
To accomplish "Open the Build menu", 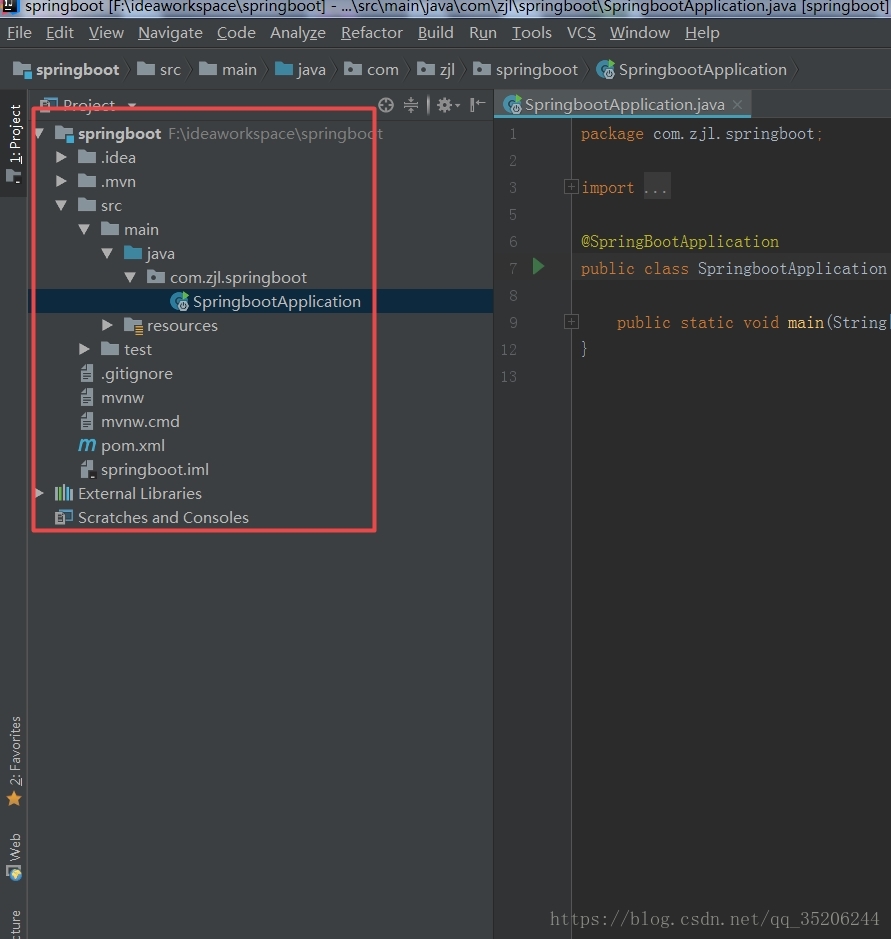I will (435, 33).
